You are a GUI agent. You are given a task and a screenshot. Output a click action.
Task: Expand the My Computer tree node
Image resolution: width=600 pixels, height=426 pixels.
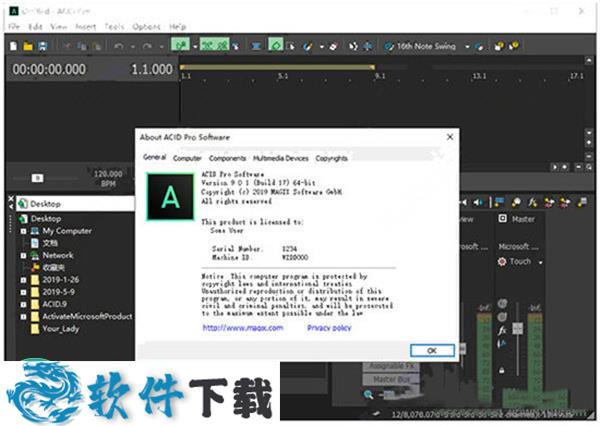(x=23, y=231)
